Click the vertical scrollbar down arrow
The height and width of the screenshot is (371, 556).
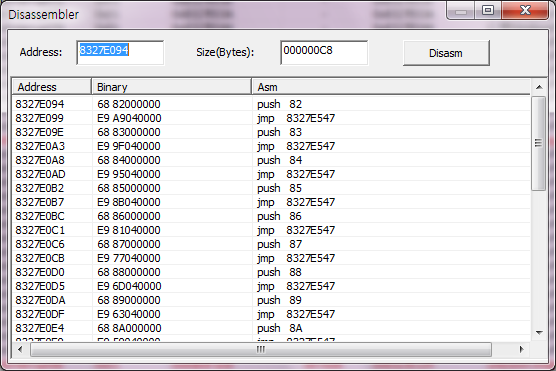[539, 333]
